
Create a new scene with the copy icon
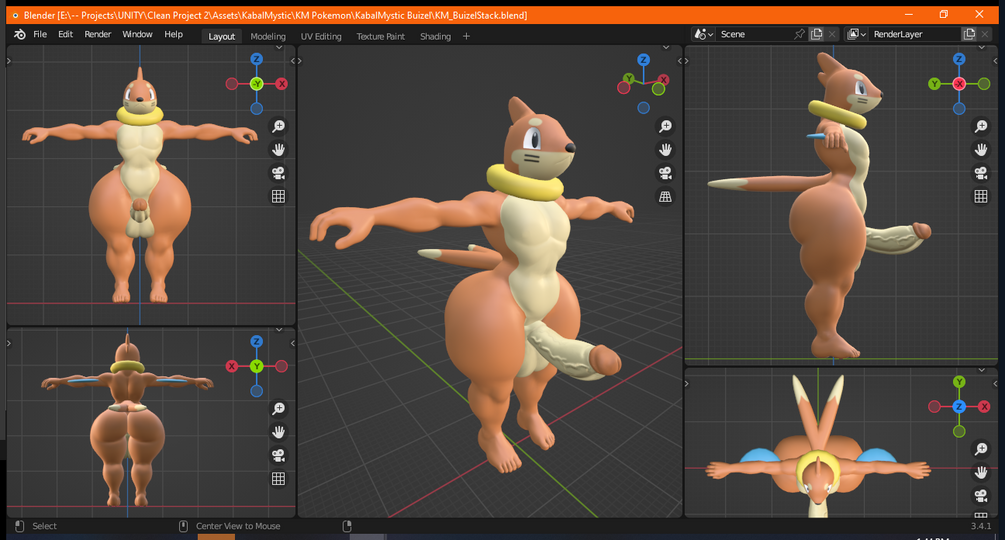click(817, 35)
